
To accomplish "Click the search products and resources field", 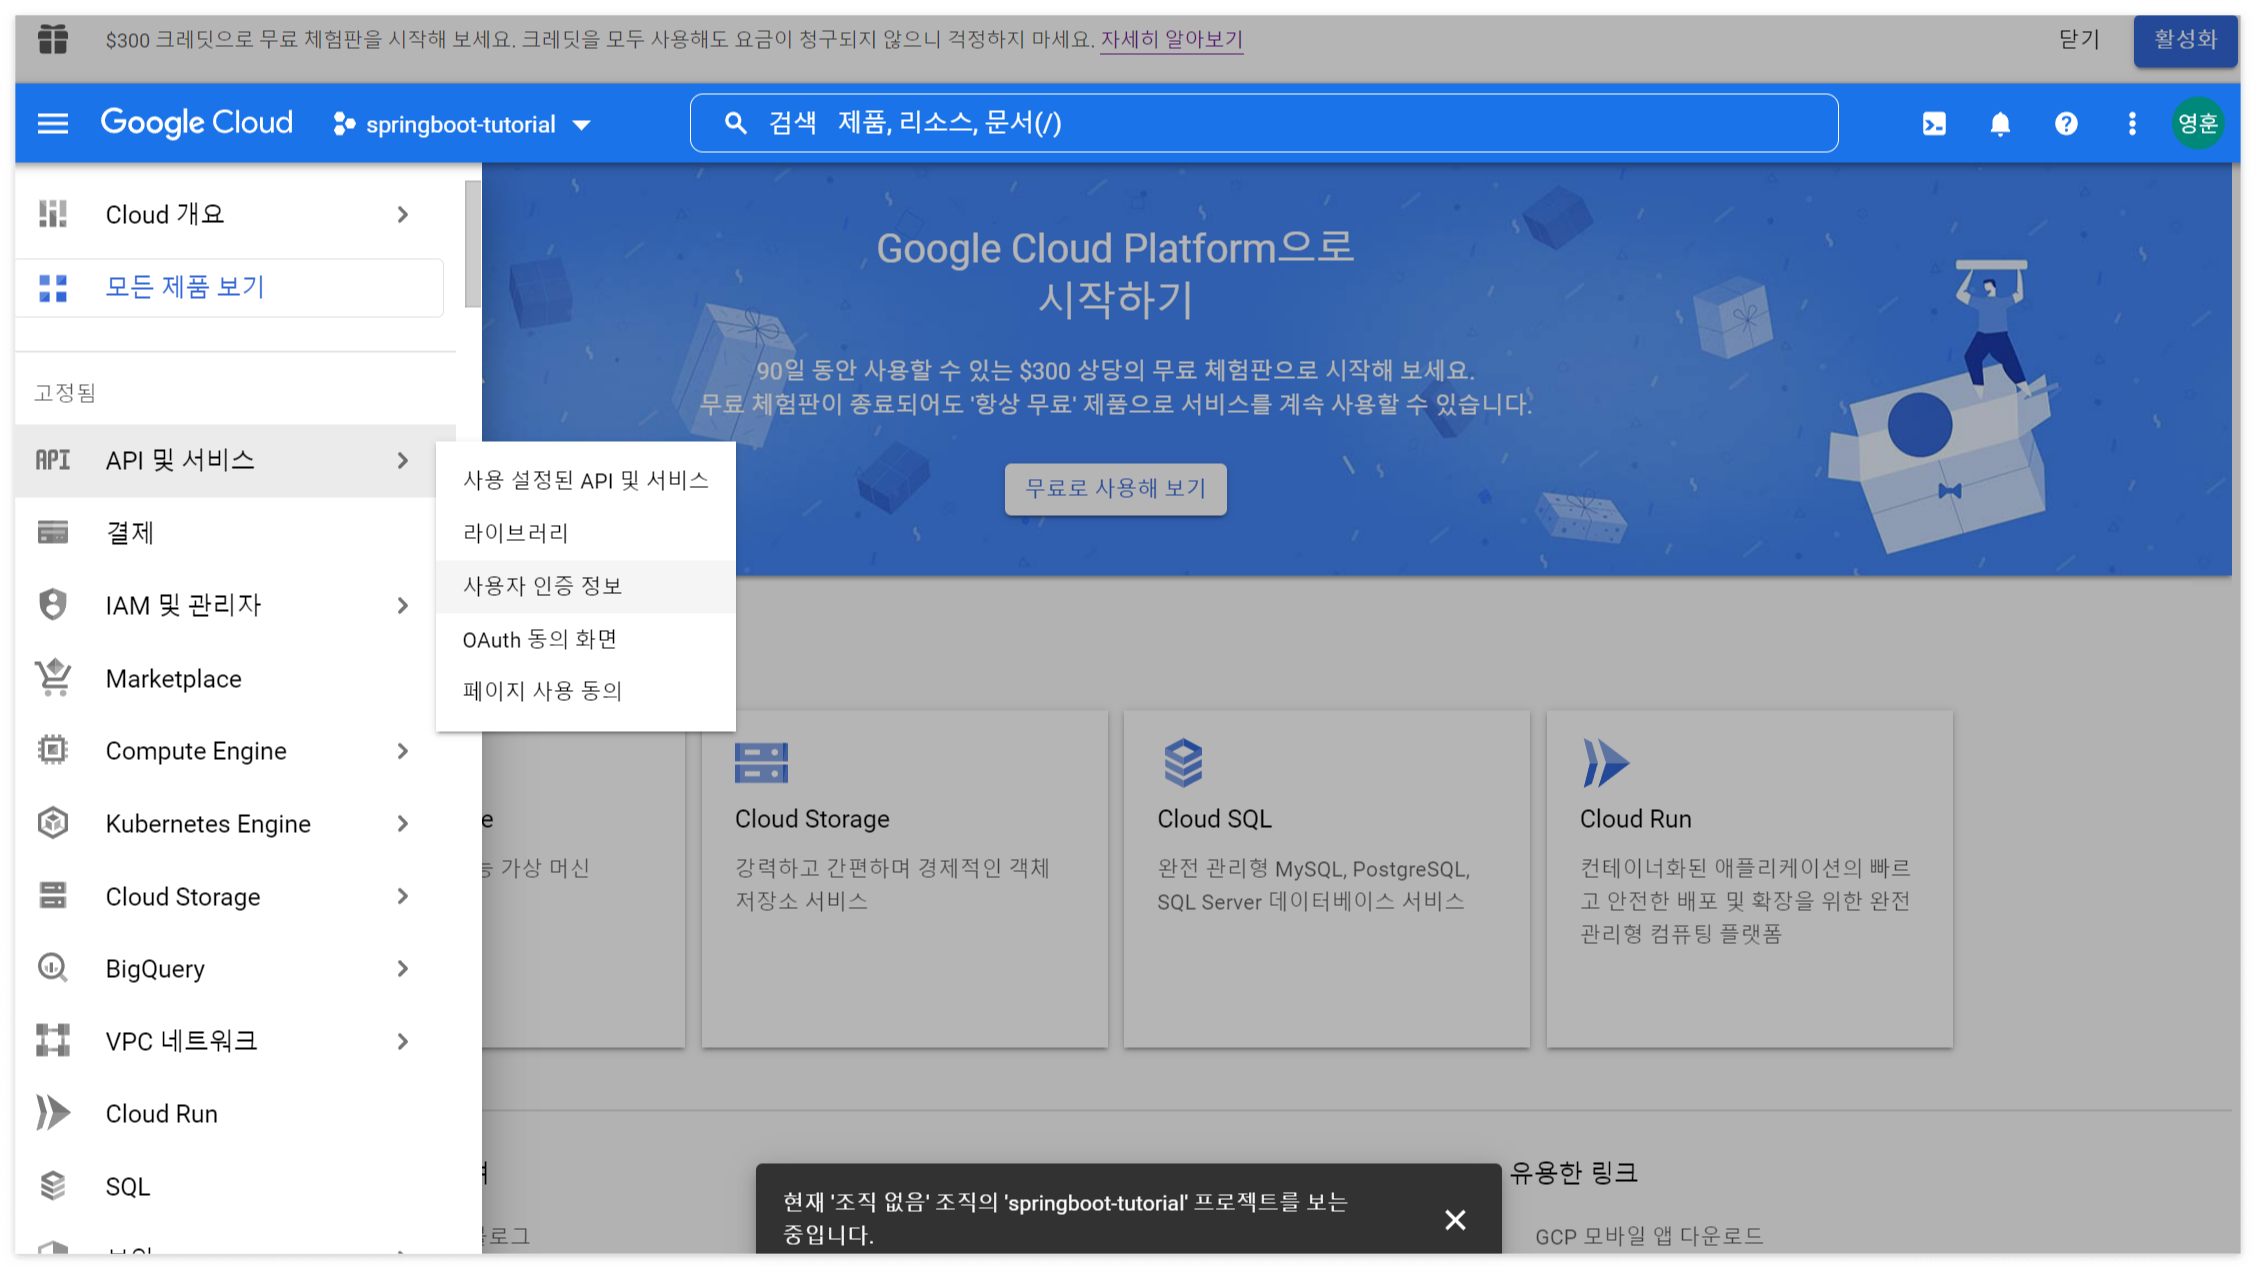I will [1263, 123].
